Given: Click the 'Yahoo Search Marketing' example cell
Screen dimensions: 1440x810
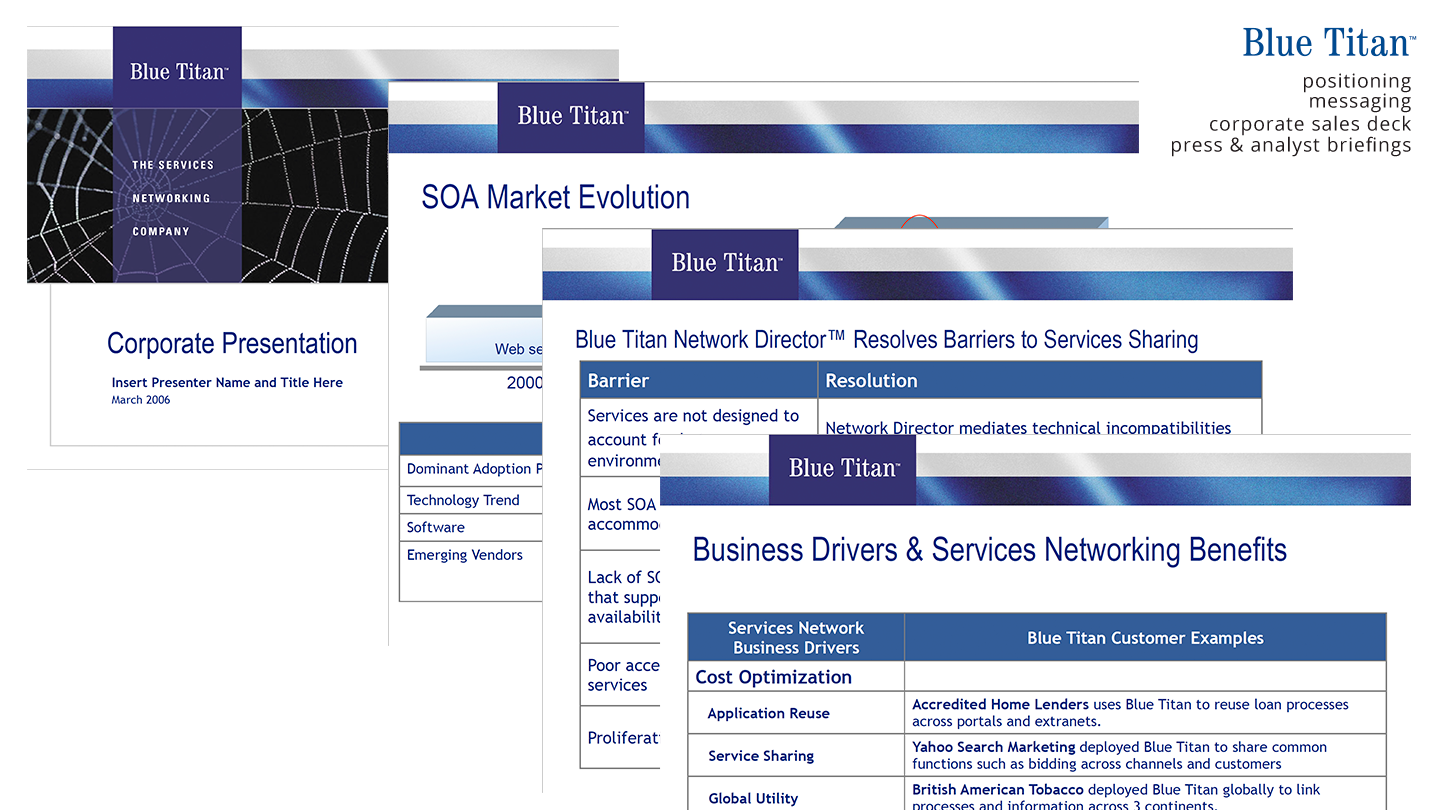Looking at the screenshot, I should click(1145, 756).
